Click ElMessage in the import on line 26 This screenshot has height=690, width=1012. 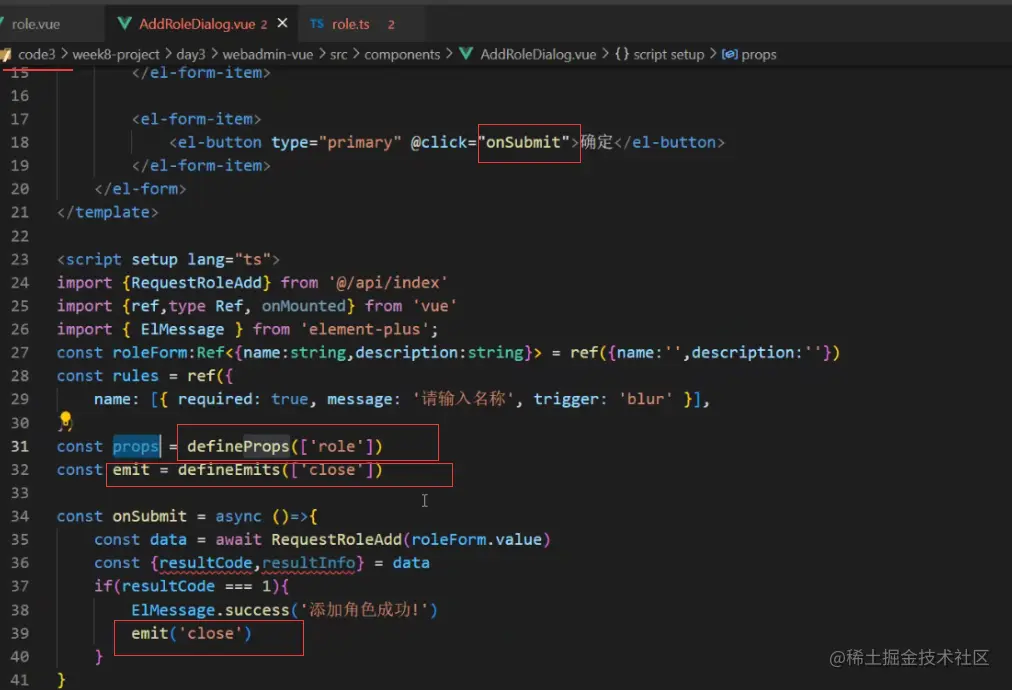(x=183, y=329)
